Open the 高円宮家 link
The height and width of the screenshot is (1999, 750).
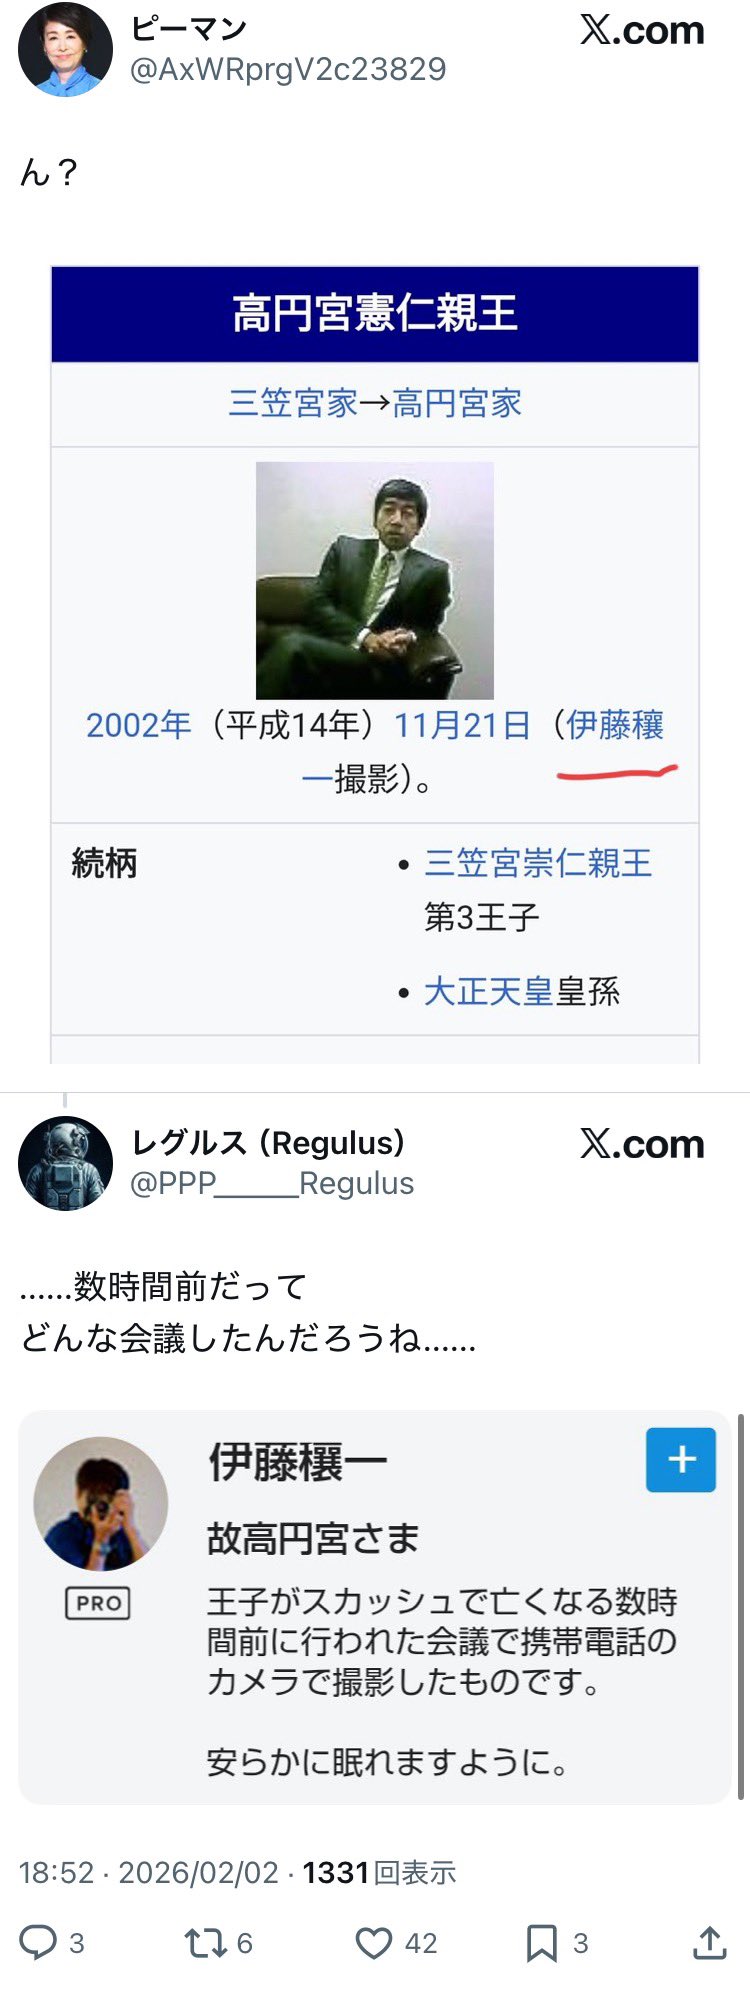(457, 403)
